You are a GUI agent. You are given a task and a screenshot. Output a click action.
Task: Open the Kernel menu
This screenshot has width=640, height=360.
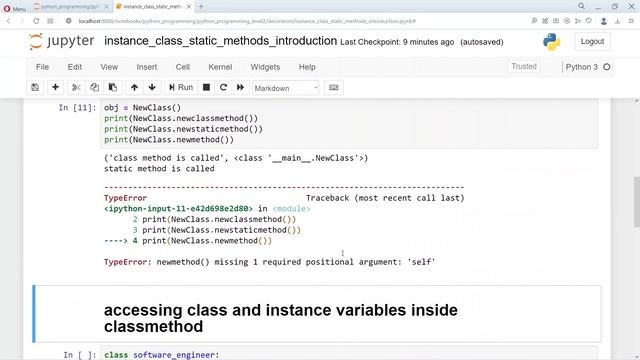pyautogui.click(x=220, y=67)
